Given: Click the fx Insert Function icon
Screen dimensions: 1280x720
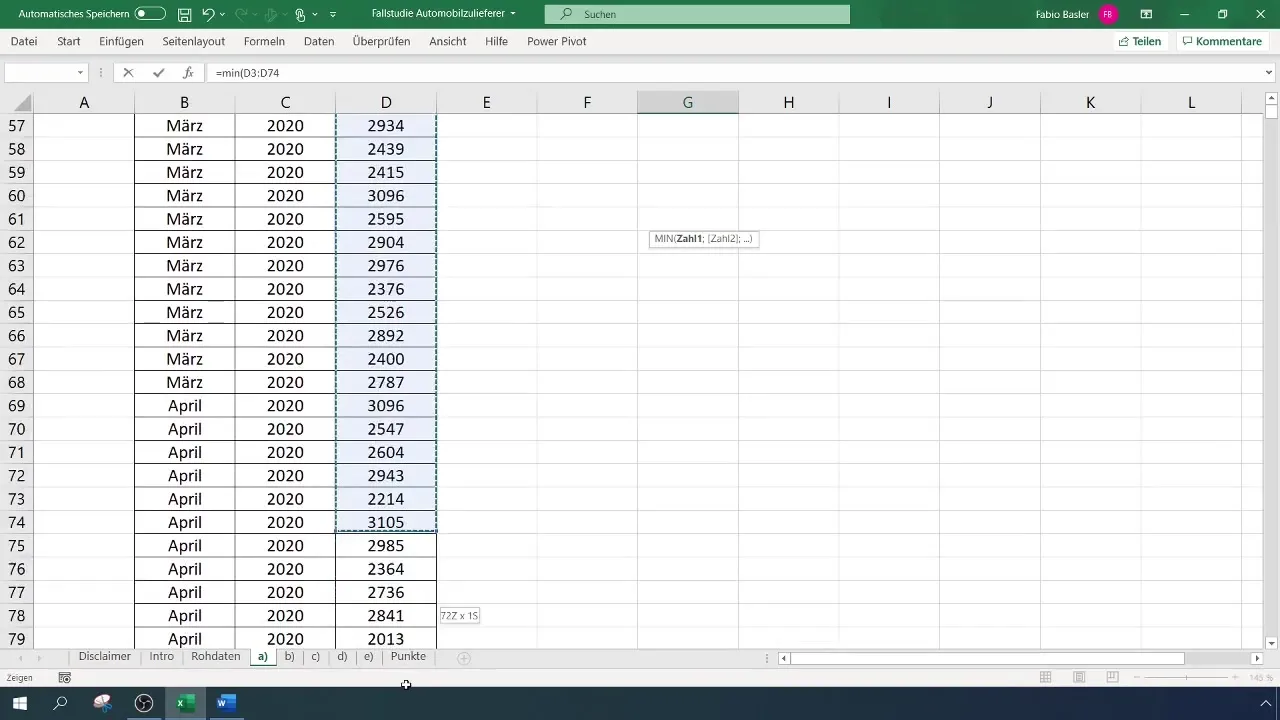Looking at the screenshot, I should (x=188, y=73).
